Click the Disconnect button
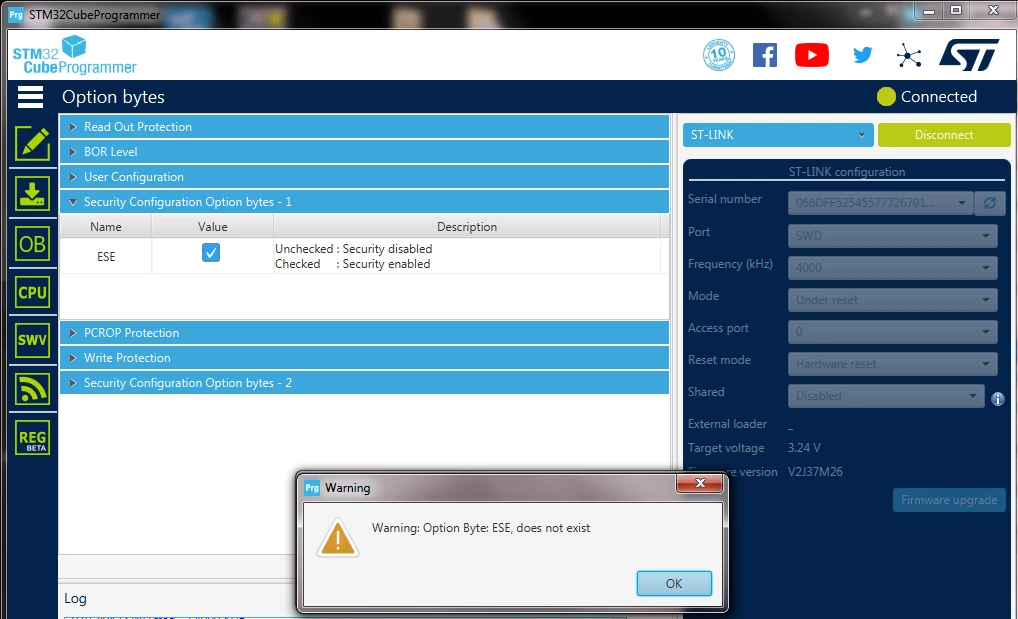Viewport: 1018px width, 619px height. pos(944,135)
